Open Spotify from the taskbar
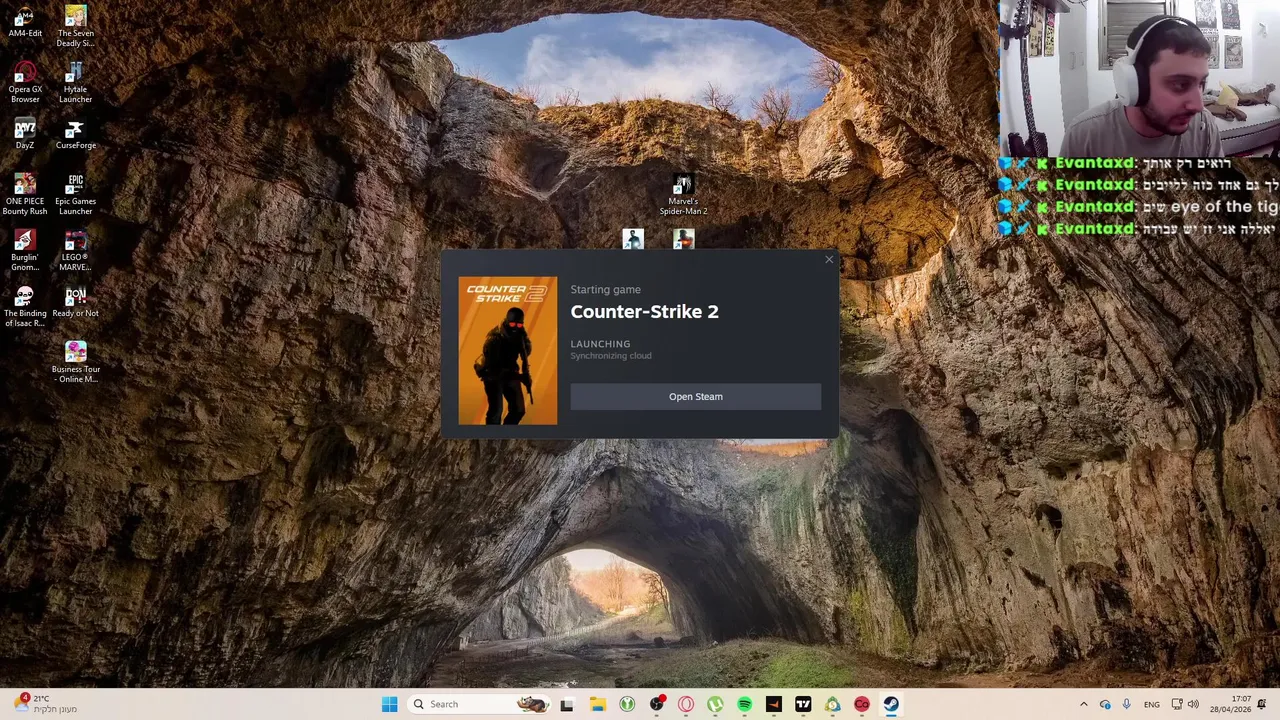The height and width of the screenshot is (720, 1280). click(x=744, y=704)
